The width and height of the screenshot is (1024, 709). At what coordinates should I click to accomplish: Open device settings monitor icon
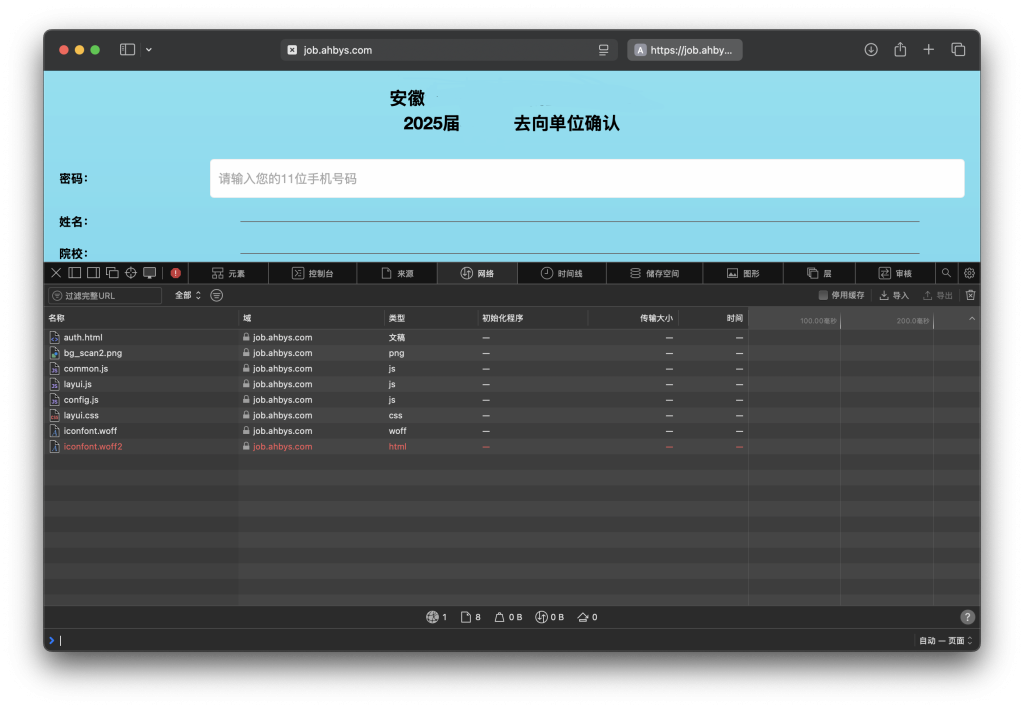click(150, 273)
